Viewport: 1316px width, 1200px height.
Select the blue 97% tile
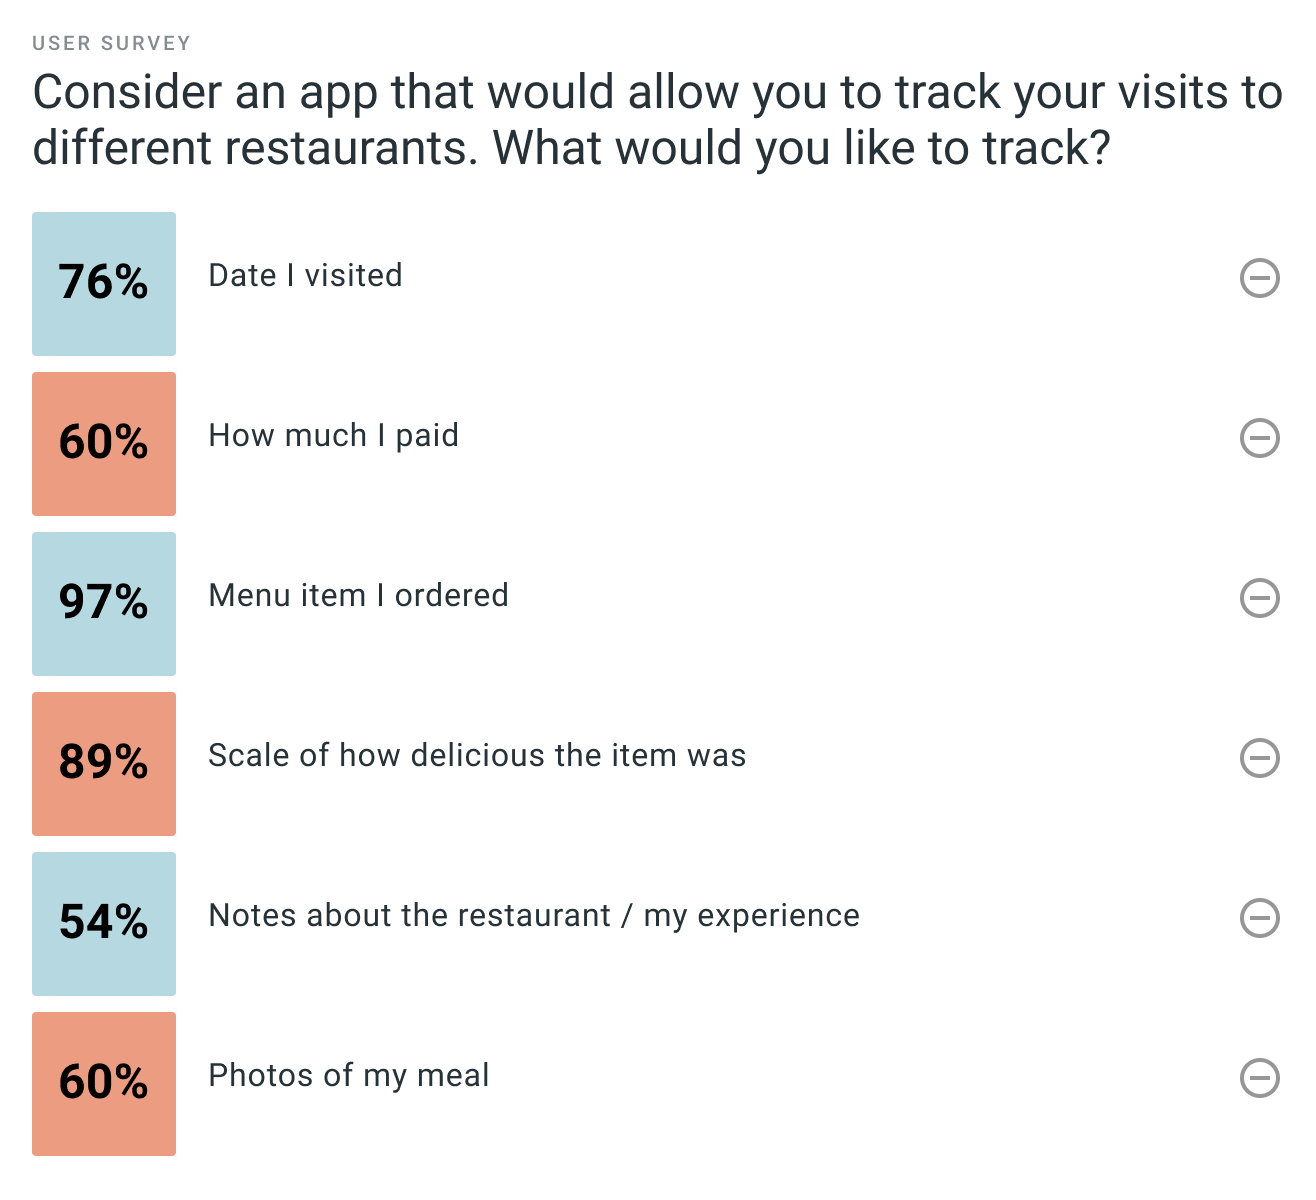pyautogui.click(x=104, y=604)
